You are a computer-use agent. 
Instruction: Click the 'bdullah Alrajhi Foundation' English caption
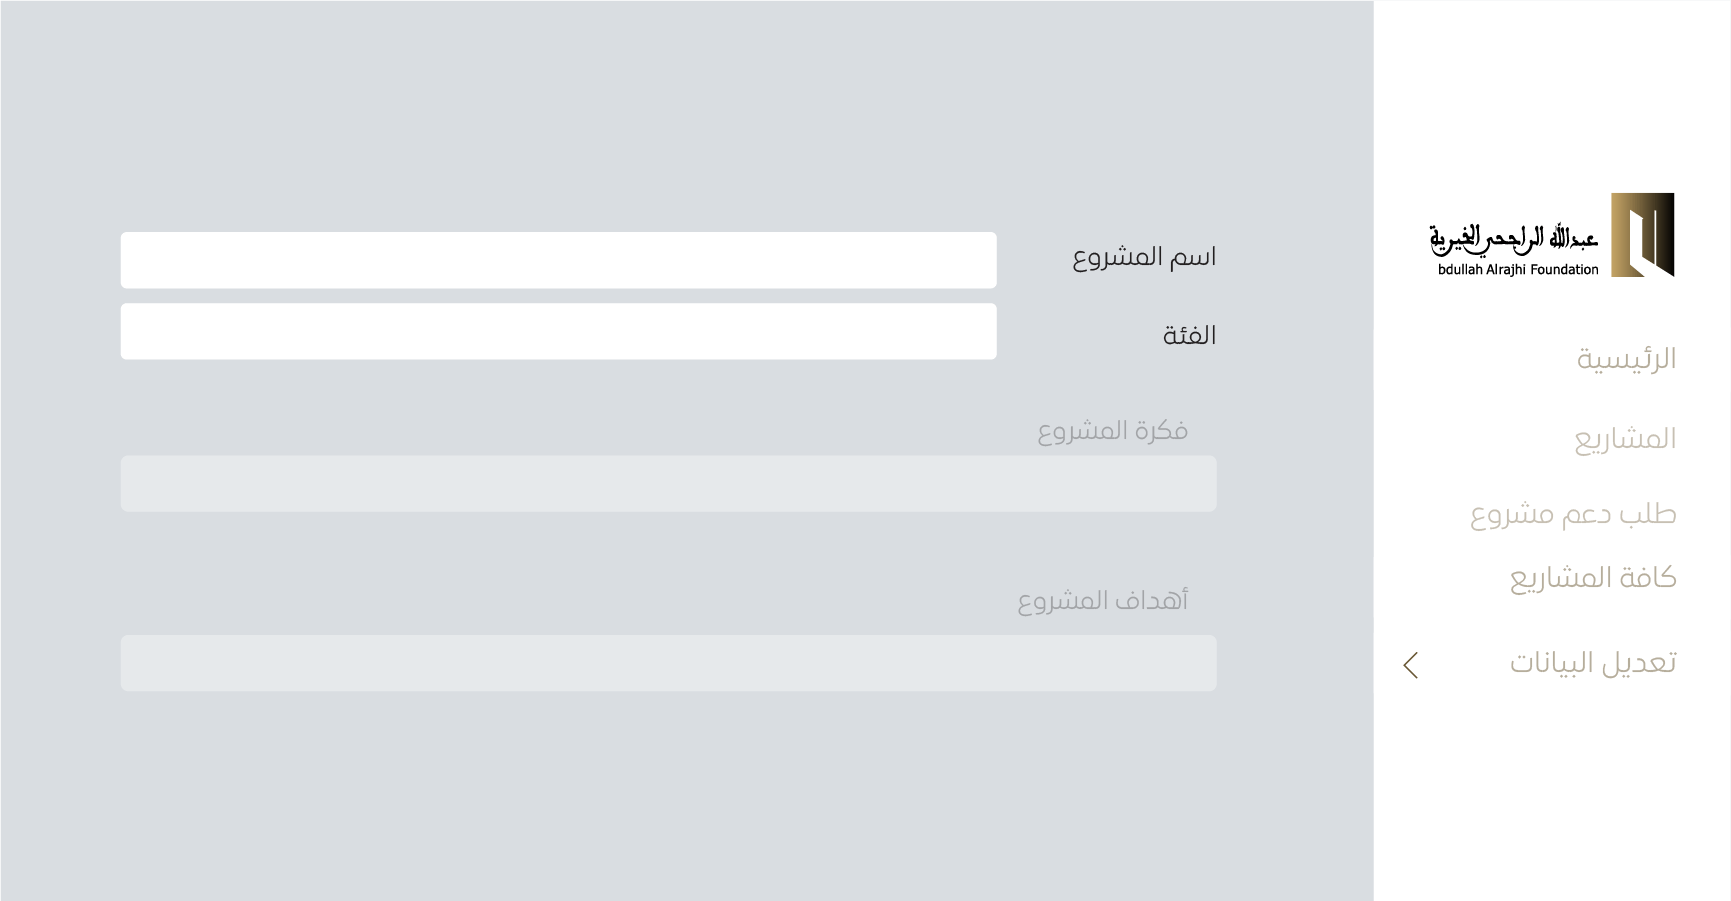tap(1518, 269)
